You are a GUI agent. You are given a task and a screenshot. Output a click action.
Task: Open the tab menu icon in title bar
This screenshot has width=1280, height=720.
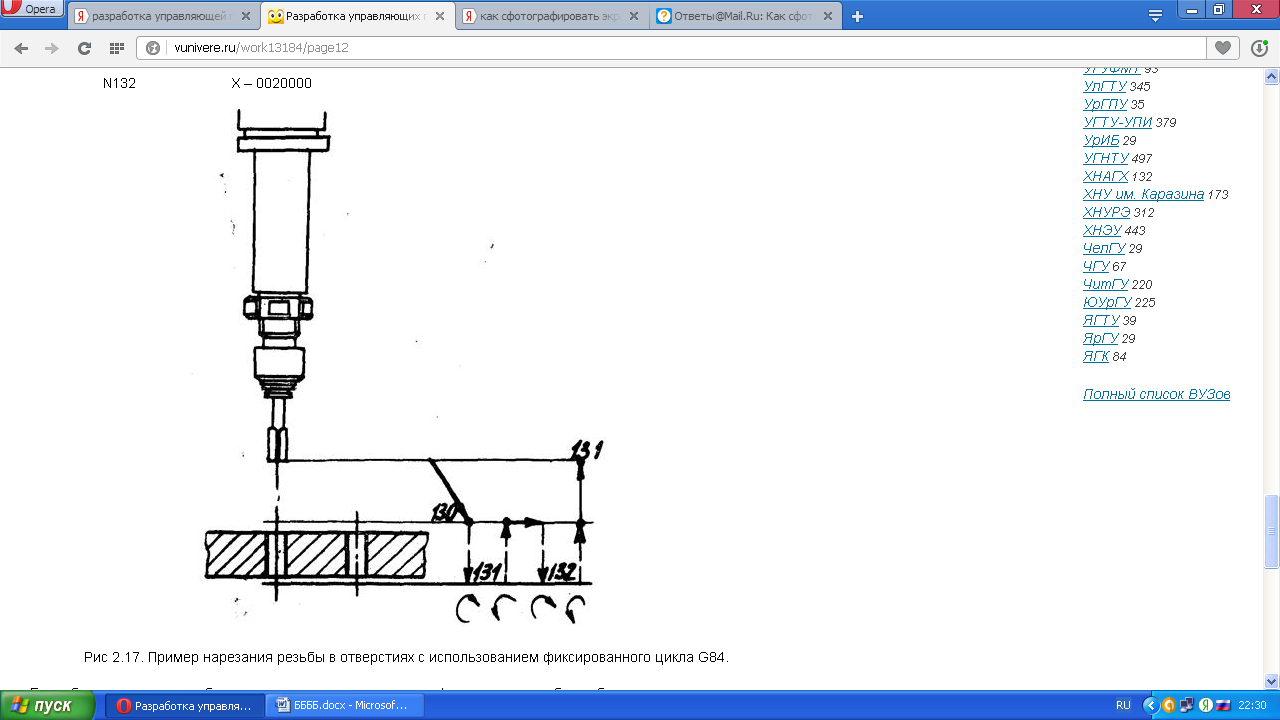pyautogui.click(x=1155, y=15)
